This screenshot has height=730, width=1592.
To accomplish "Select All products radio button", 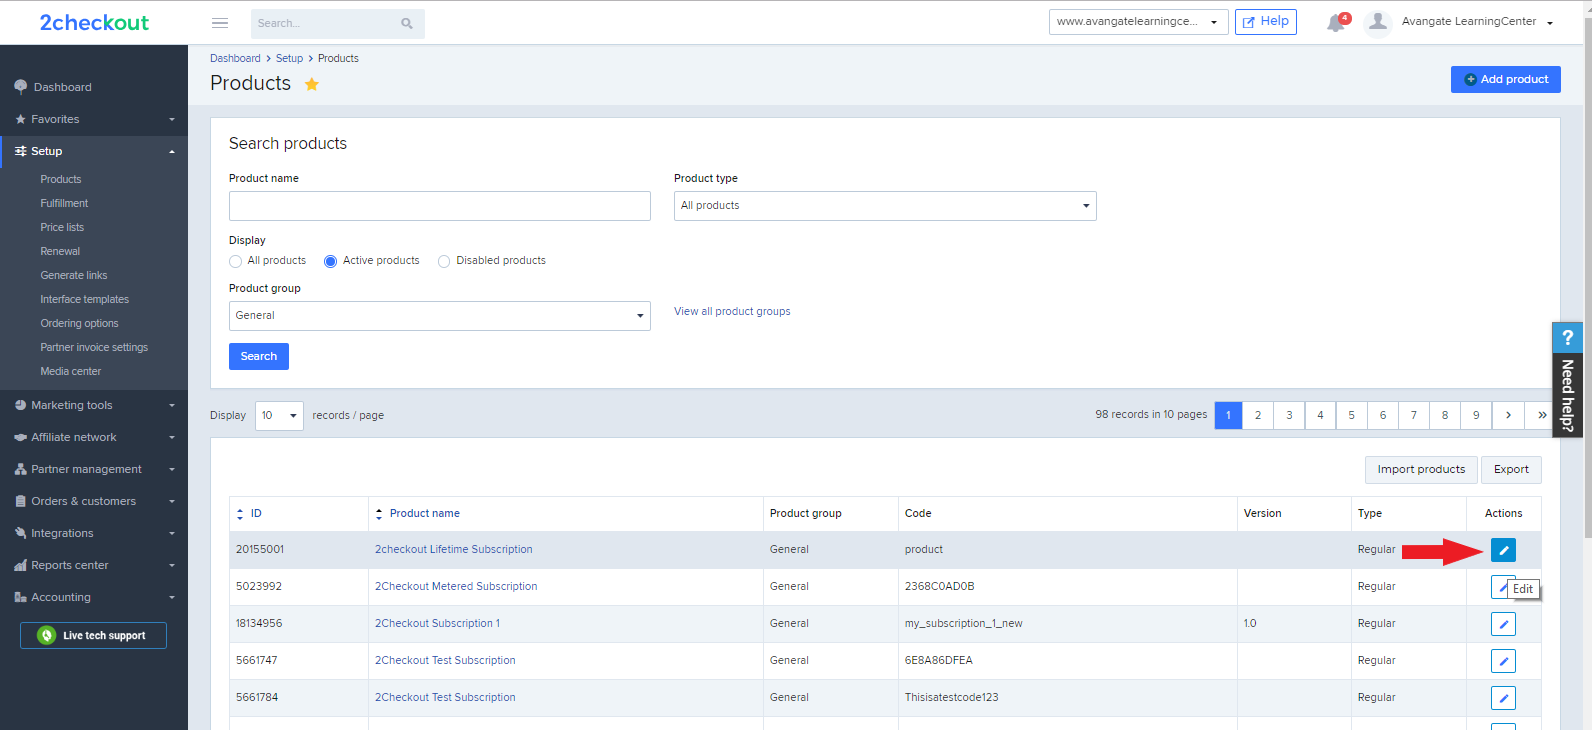I will (x=236, y=261).
